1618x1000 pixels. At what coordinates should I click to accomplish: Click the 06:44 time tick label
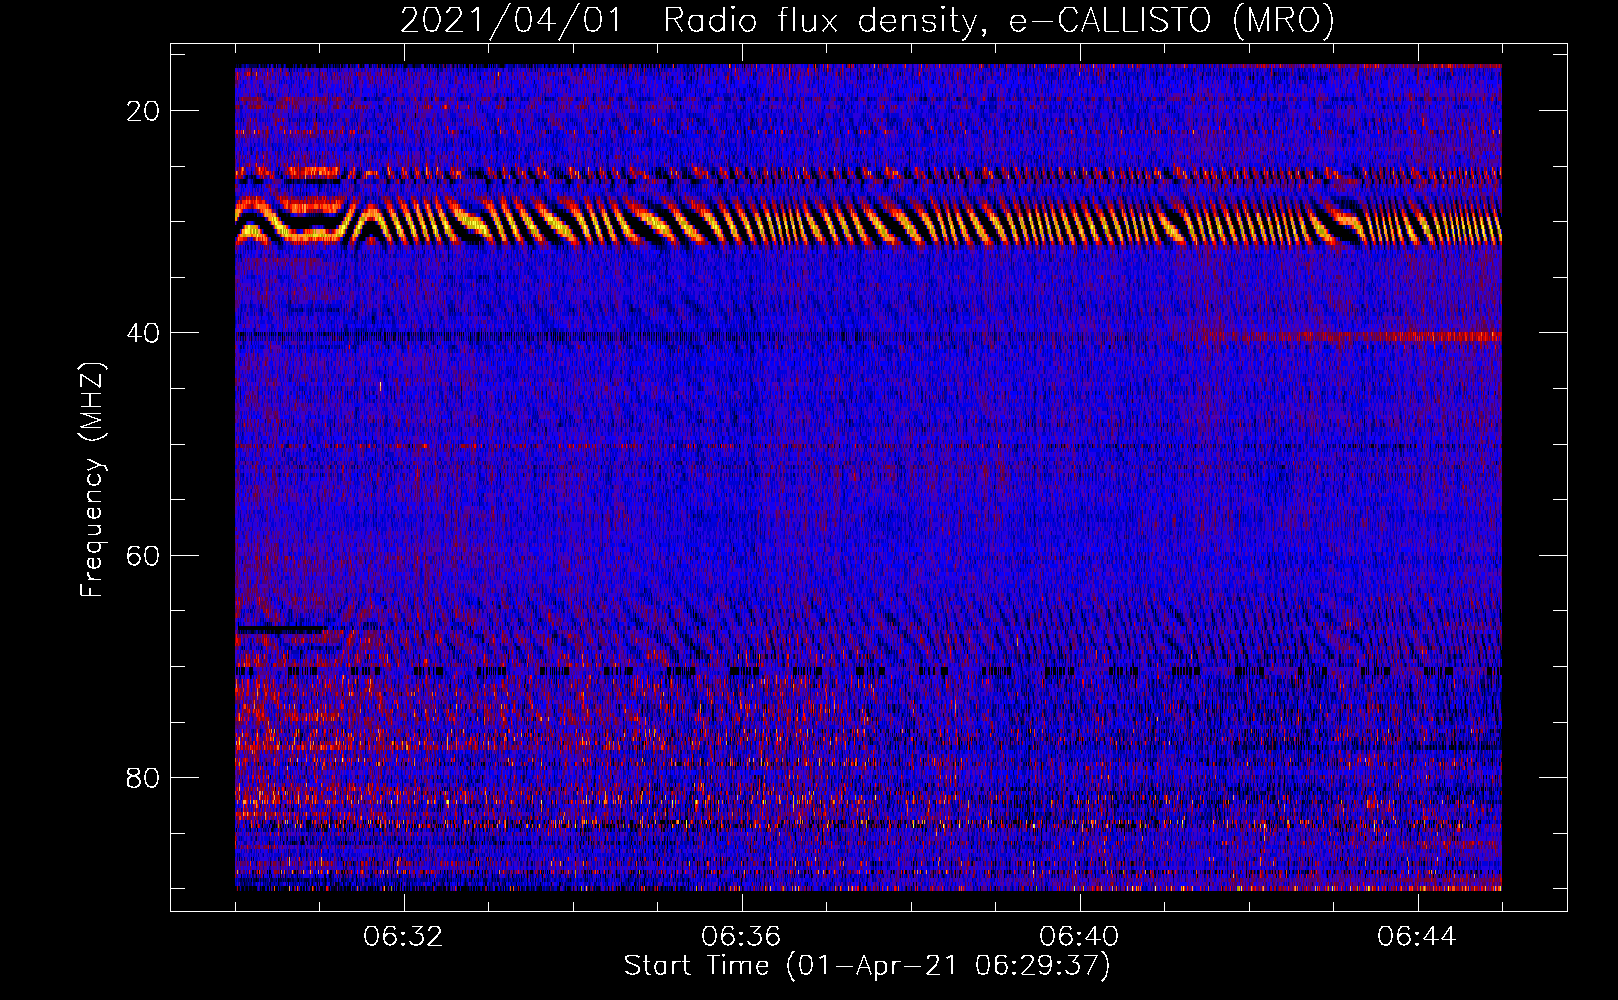(x=1417, y=937)
